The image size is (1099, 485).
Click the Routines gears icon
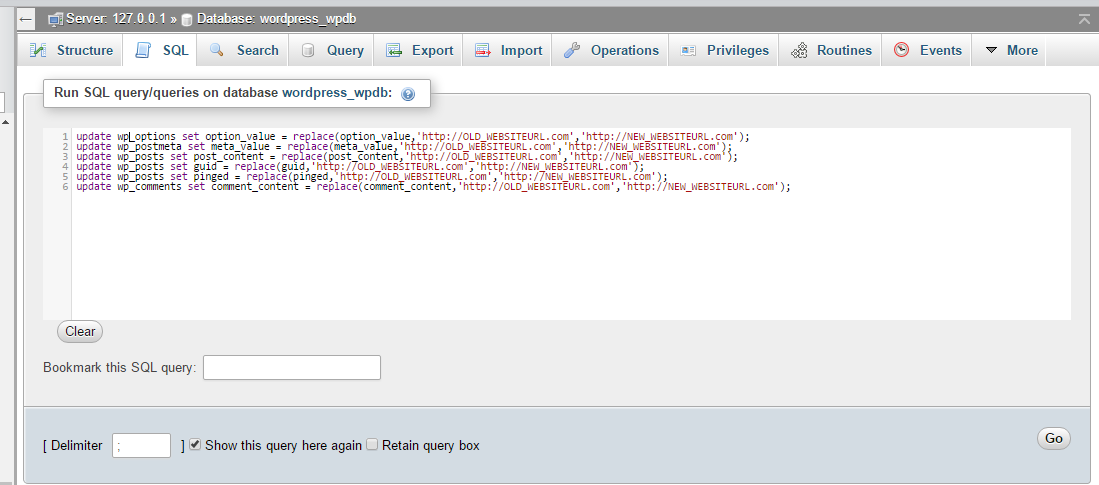point(799,50)
